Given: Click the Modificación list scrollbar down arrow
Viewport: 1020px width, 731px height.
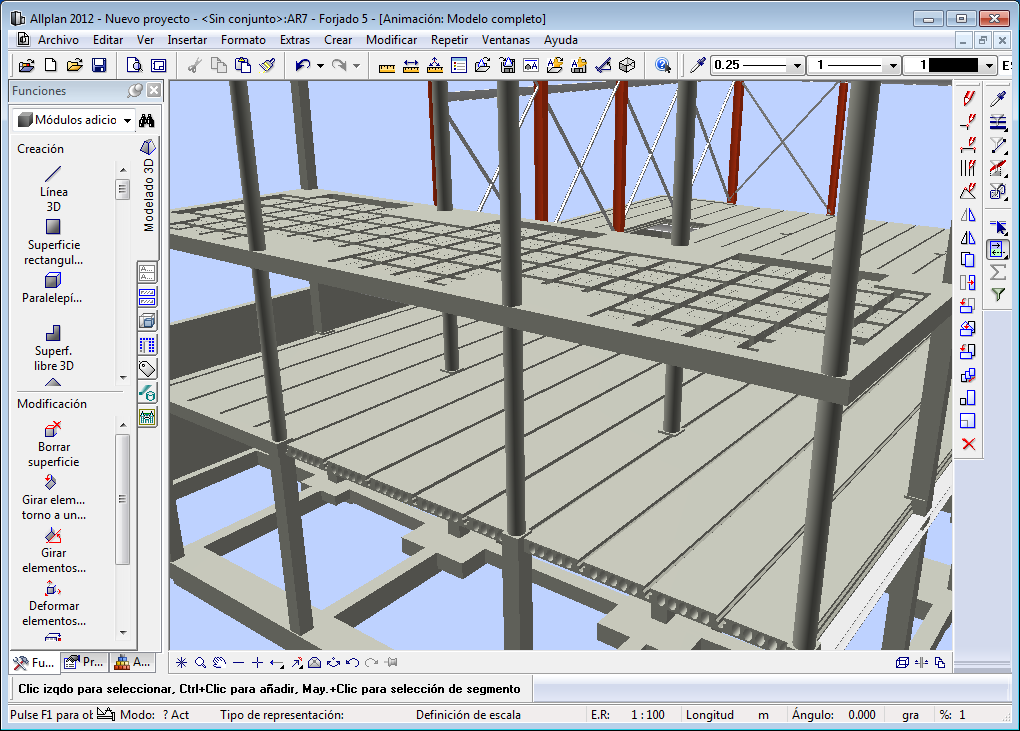Looking at the screenshot, I should 123,633.
